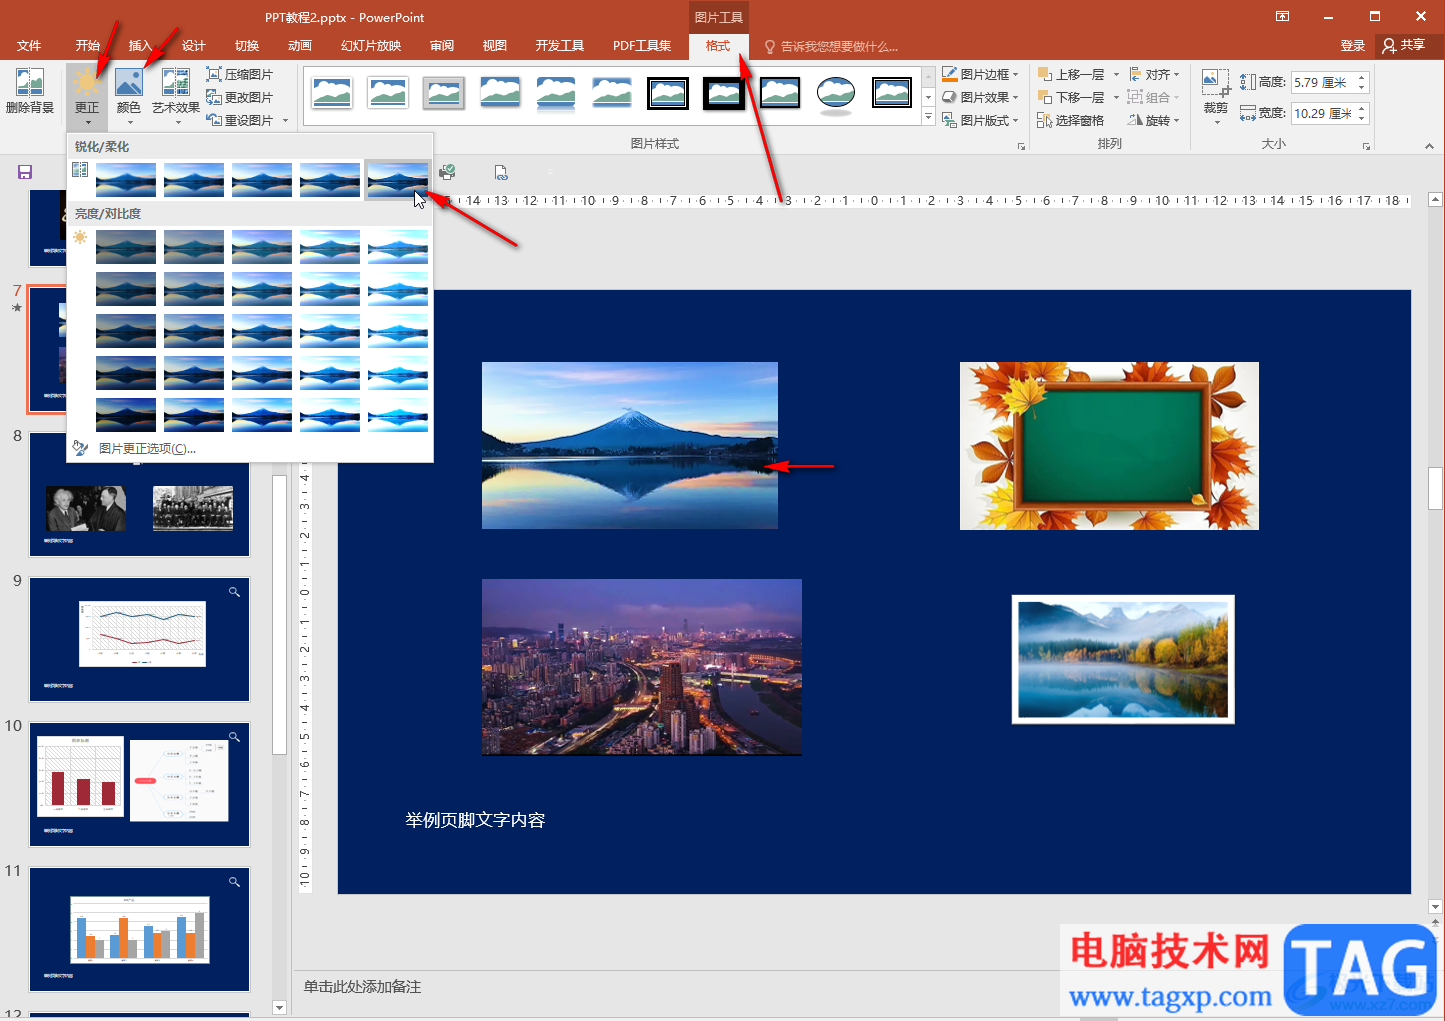Click Compress Pictures (压缩图片)

(240, 74)
